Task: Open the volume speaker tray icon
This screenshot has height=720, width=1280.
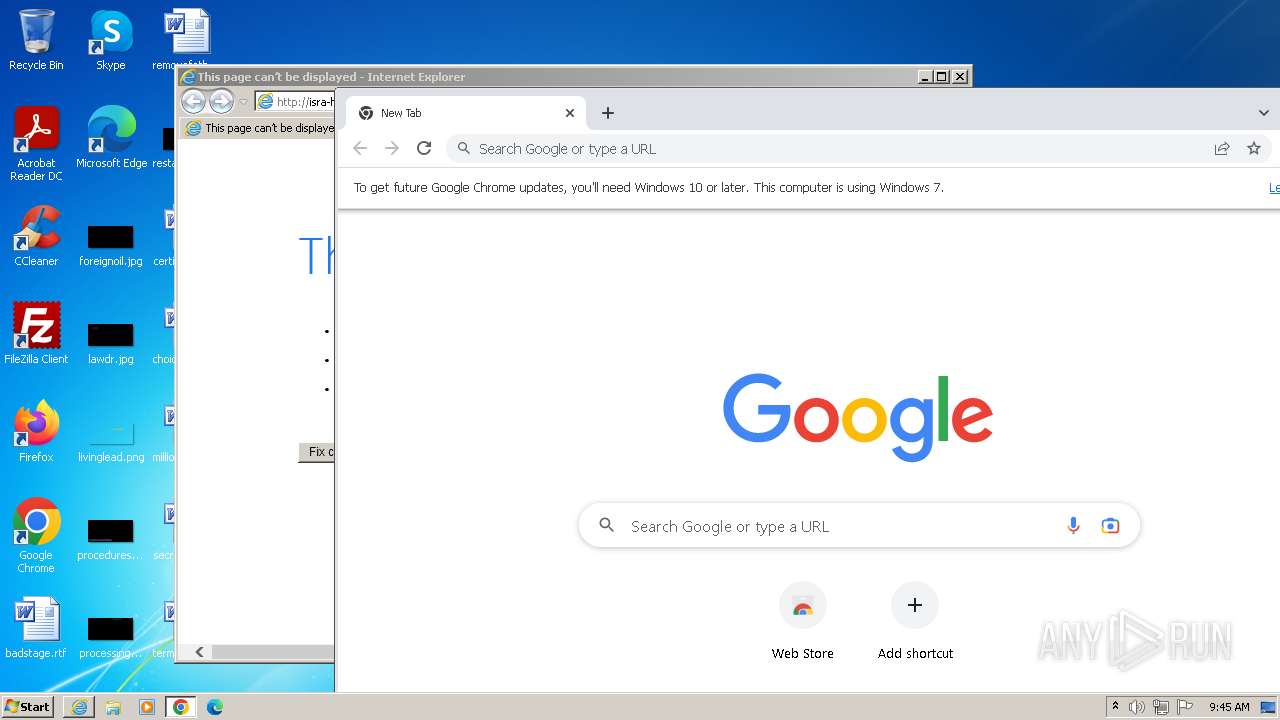Action: click(1137, 707)
